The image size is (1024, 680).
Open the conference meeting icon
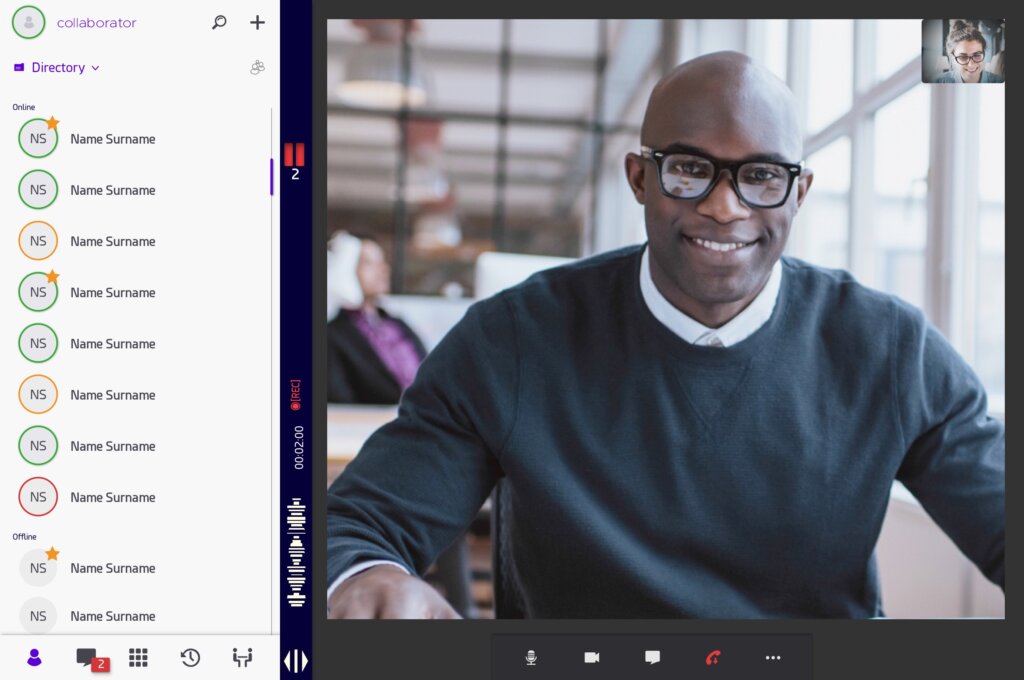[x=242, y=657]
